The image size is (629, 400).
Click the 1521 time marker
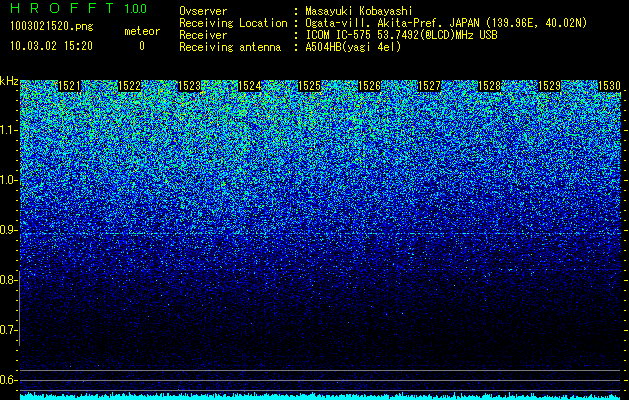69,86
